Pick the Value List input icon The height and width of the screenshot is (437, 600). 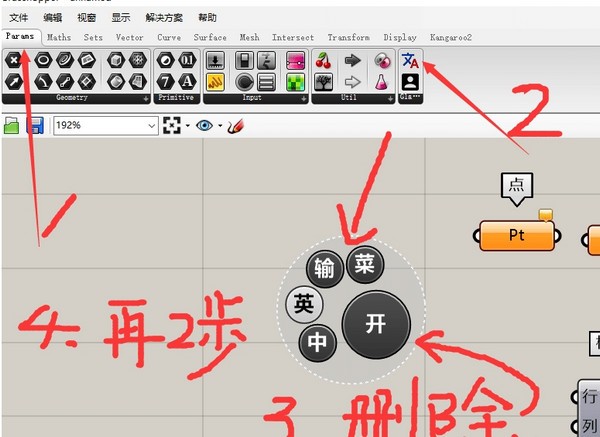[x=266, y=82]
